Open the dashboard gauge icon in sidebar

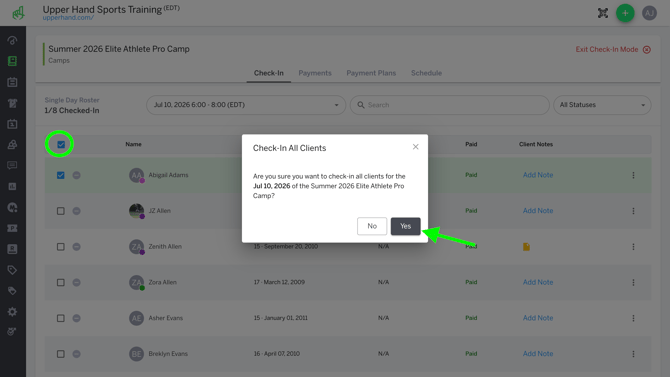point(12,41)
